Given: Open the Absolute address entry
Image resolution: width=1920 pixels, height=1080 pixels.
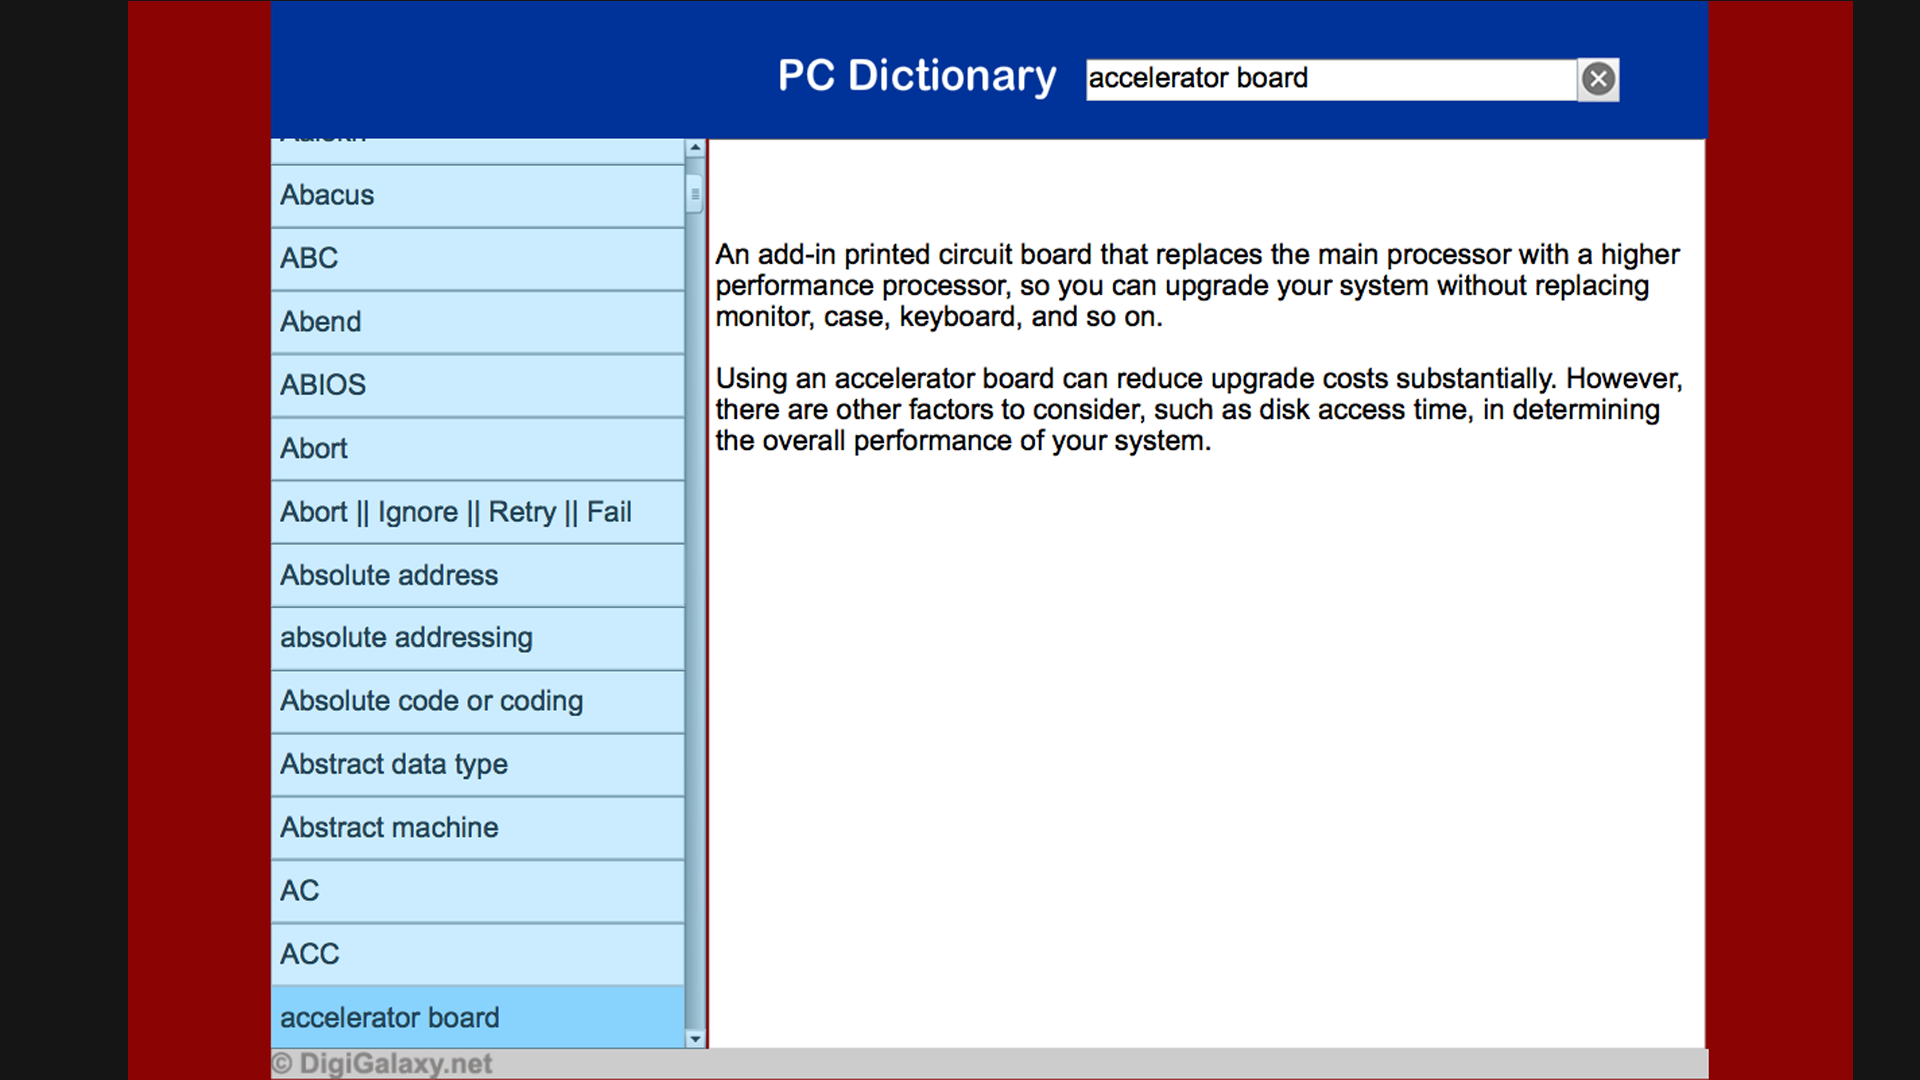Looking at the screenshot, I should pyautogui.click(x=478, y=576).
